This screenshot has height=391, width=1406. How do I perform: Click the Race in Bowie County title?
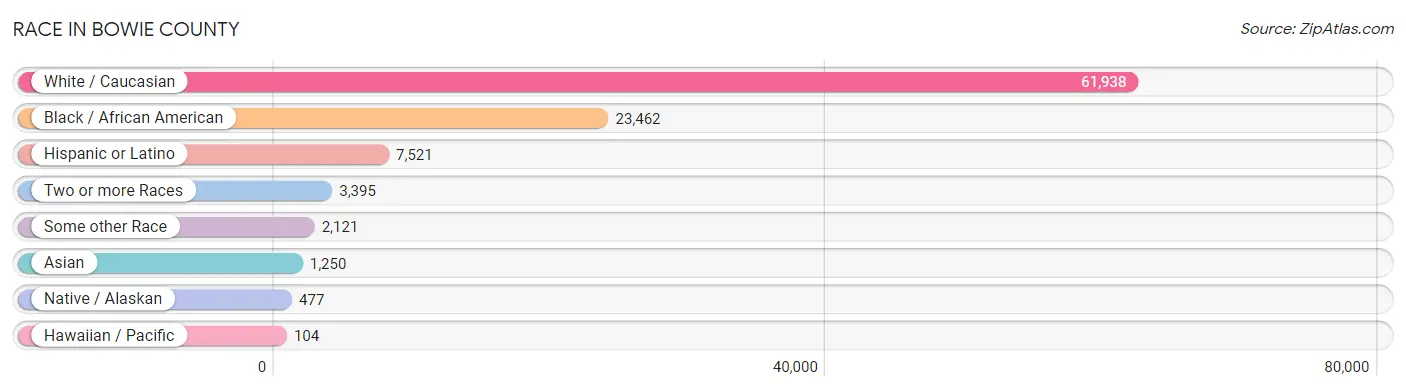tap(126, 29)
